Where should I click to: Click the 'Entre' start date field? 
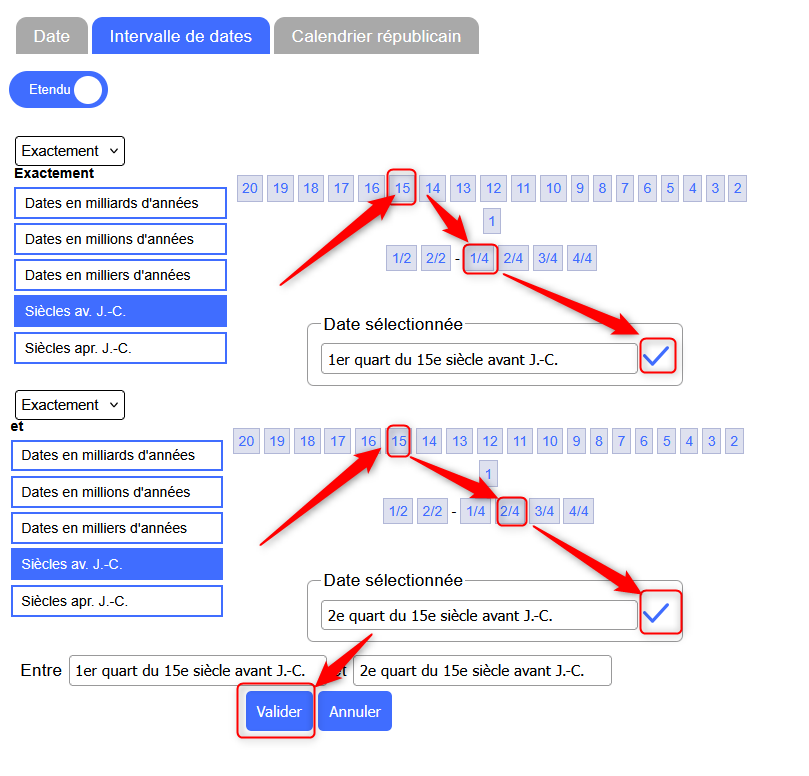point(197,670)
